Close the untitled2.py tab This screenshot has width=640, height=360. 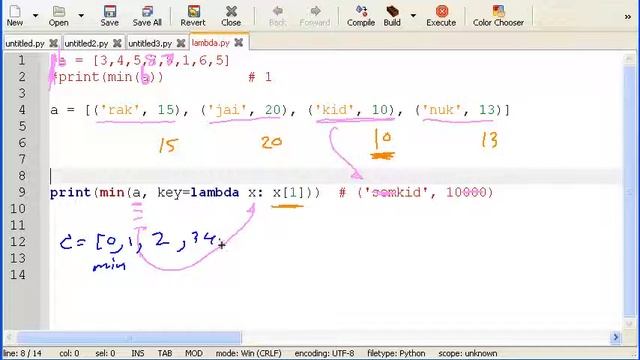pos(117,43)
